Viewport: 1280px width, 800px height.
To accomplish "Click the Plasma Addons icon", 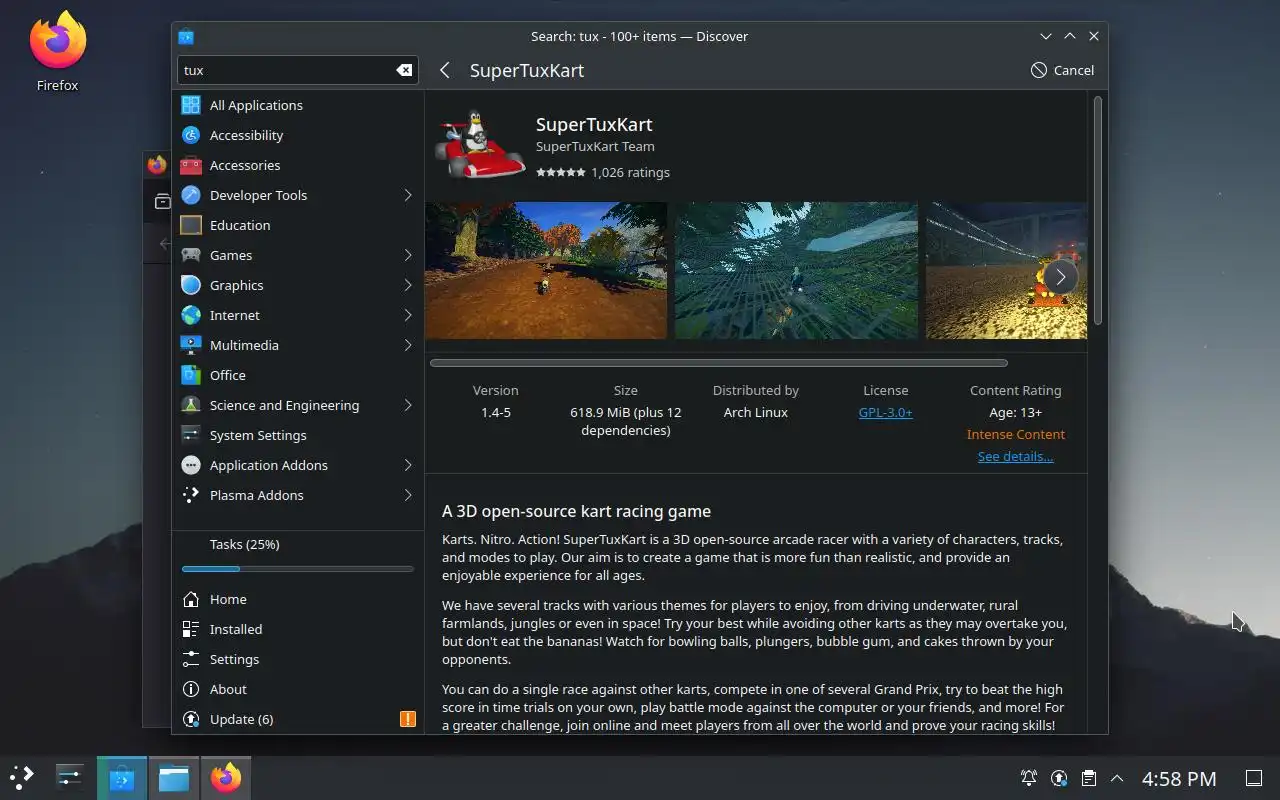I will pos(191,495).
